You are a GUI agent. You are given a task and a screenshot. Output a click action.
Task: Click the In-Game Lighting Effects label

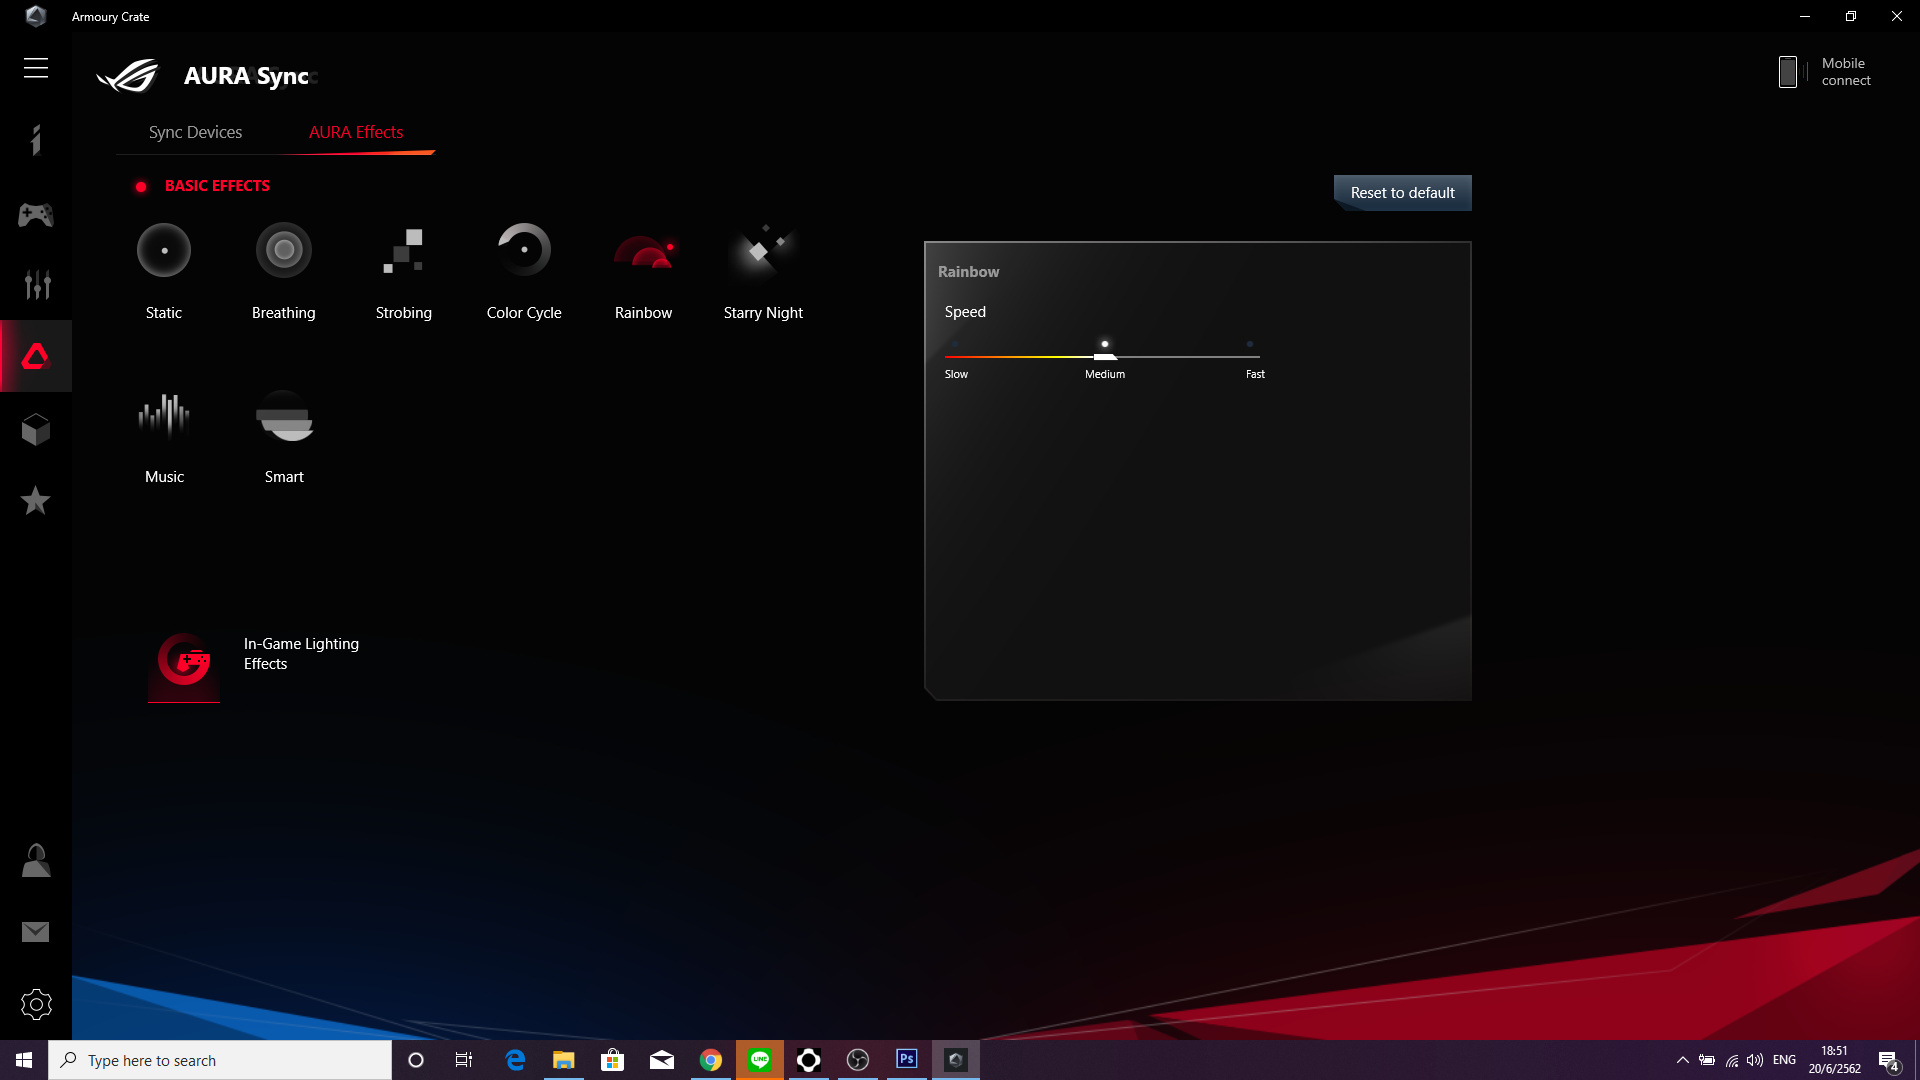tap(301, 654)
